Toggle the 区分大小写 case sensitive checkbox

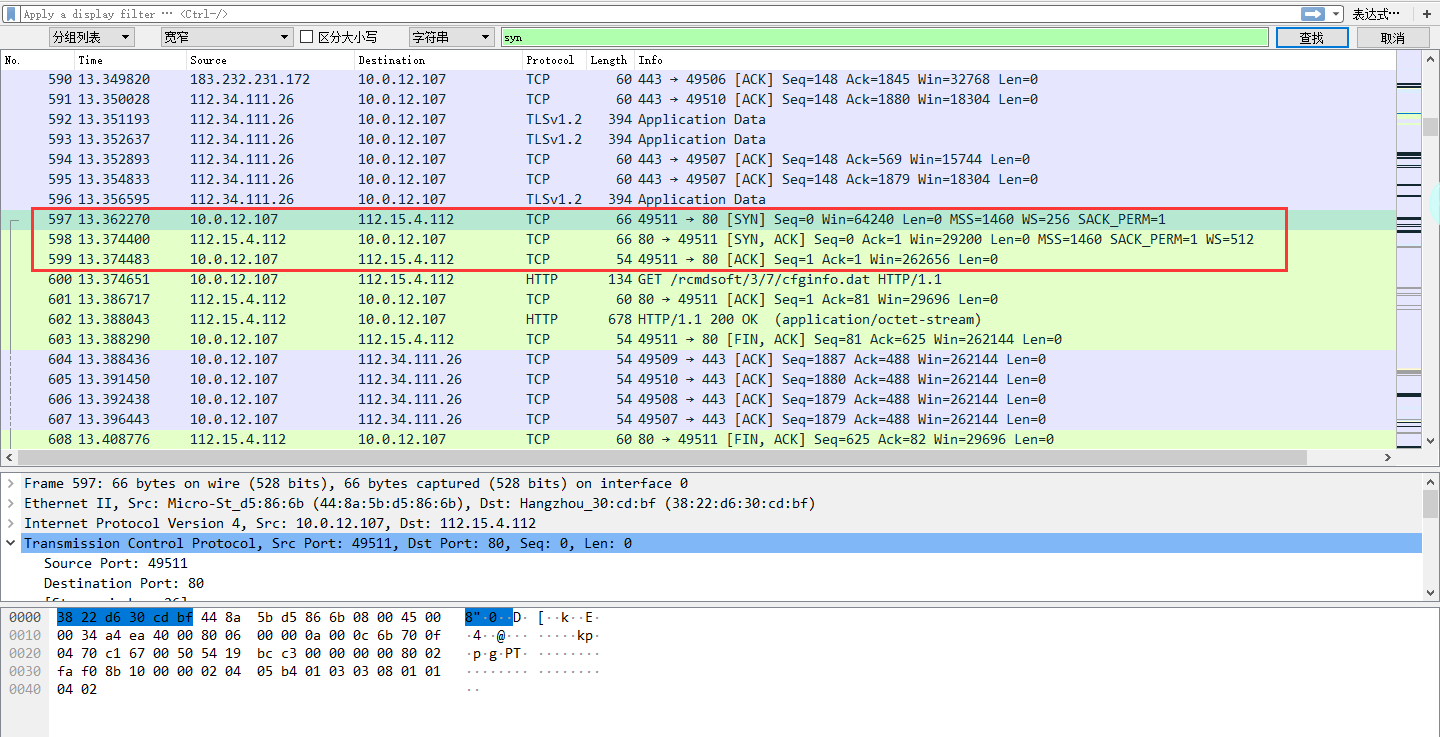coord(307,37)
